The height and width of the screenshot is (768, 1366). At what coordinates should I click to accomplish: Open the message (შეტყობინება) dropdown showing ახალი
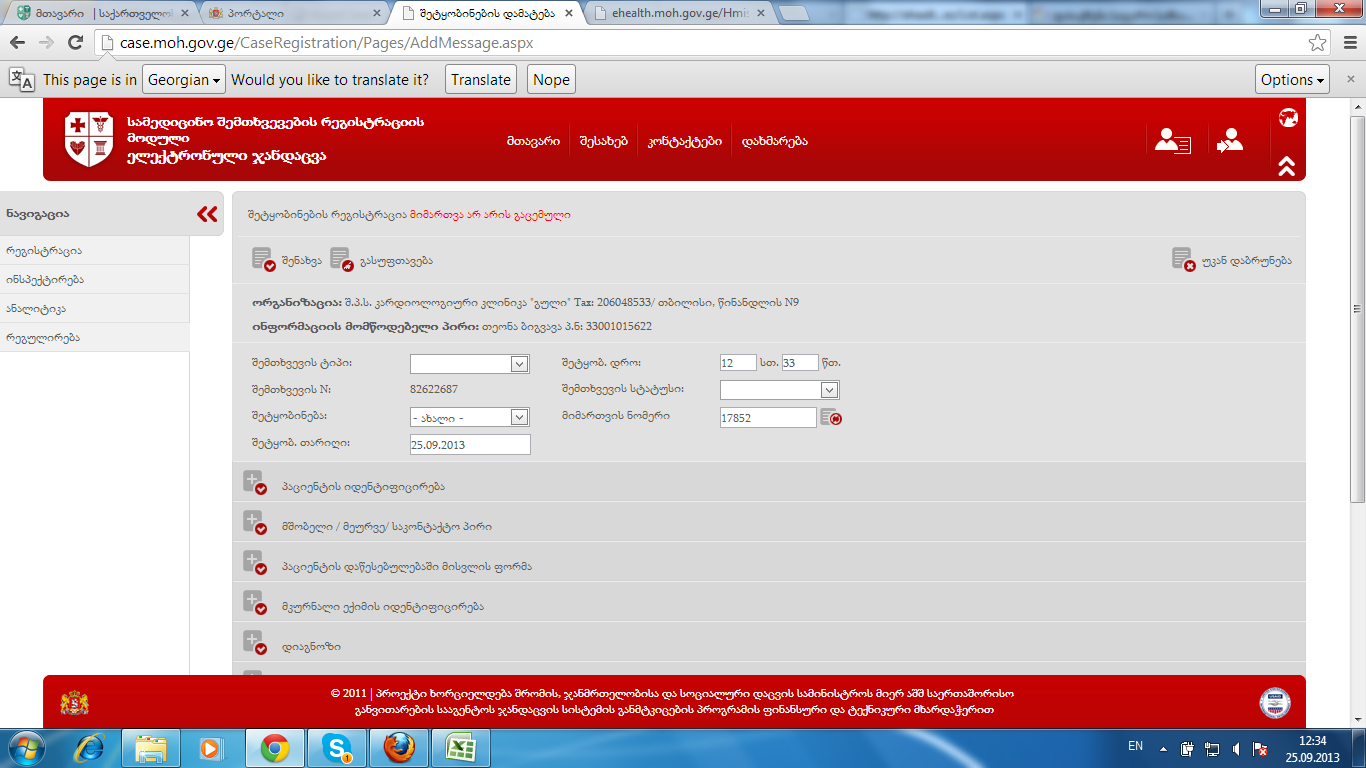(469, 417)
